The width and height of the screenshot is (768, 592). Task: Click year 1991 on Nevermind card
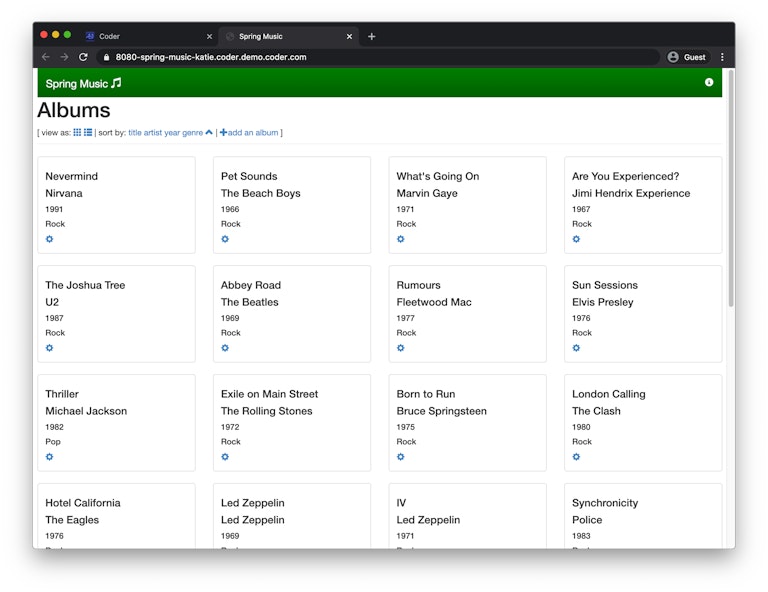coord(54,209)
